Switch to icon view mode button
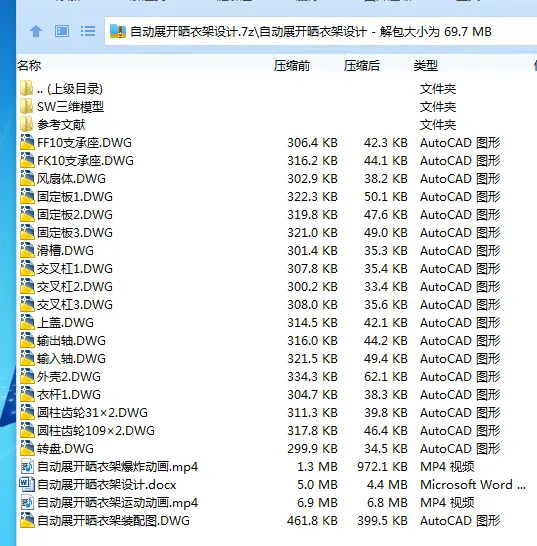The height and width of the screenshot is (546, 537). (62, 31)
